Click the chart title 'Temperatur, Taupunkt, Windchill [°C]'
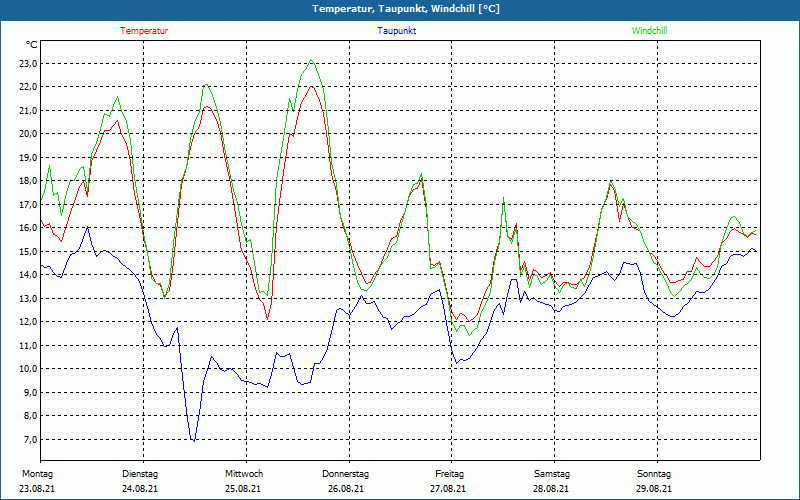The height and width of the screenshot is (500, 800). click(406, 9)
